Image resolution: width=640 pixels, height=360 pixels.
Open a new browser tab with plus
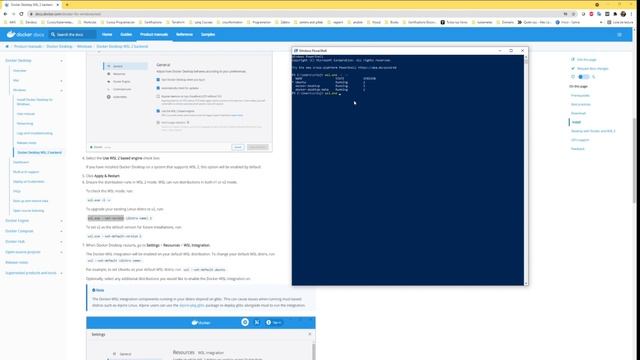(67, 4)
